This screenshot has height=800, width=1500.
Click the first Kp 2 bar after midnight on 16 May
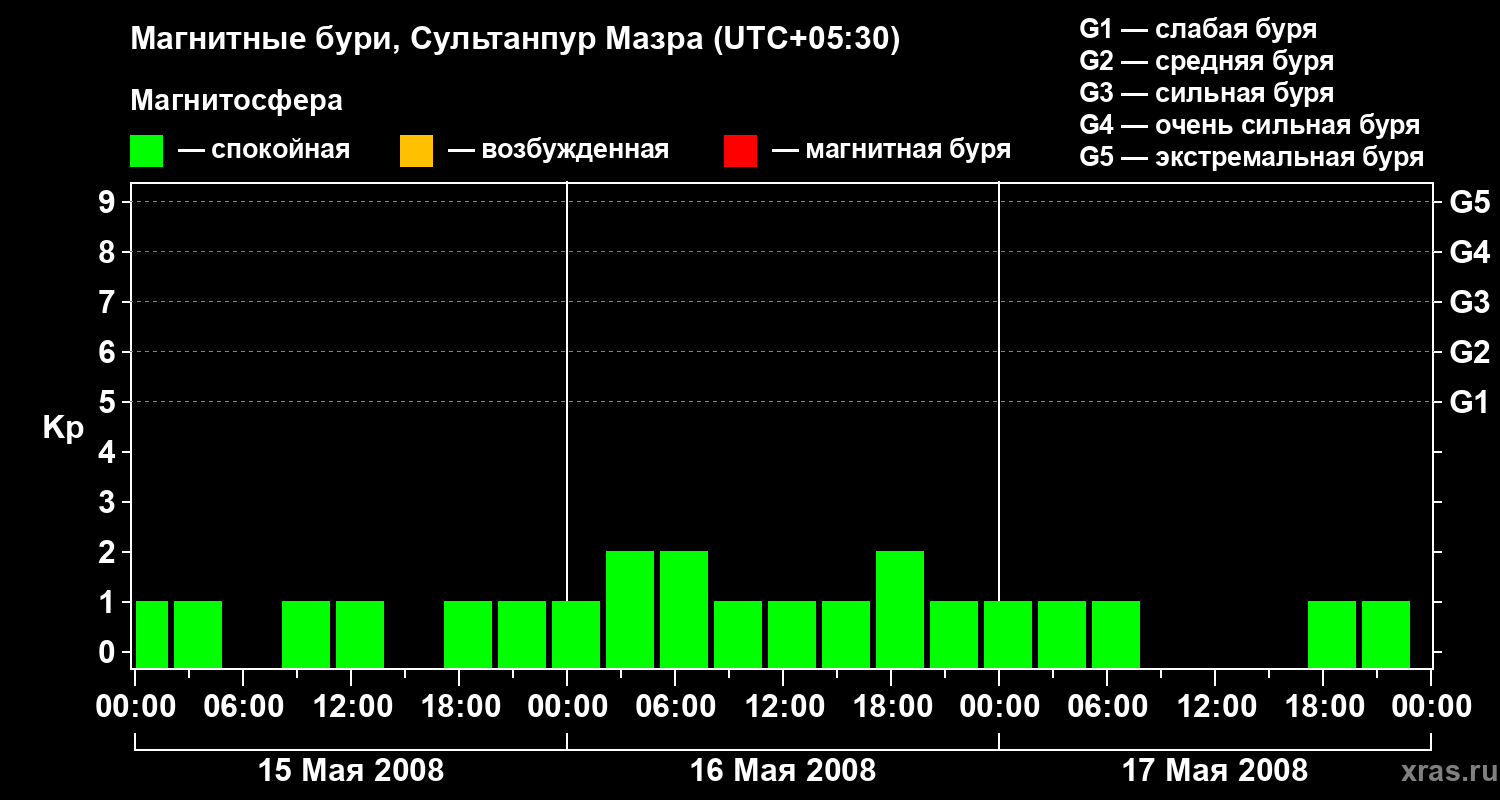(x=630, y=609)
